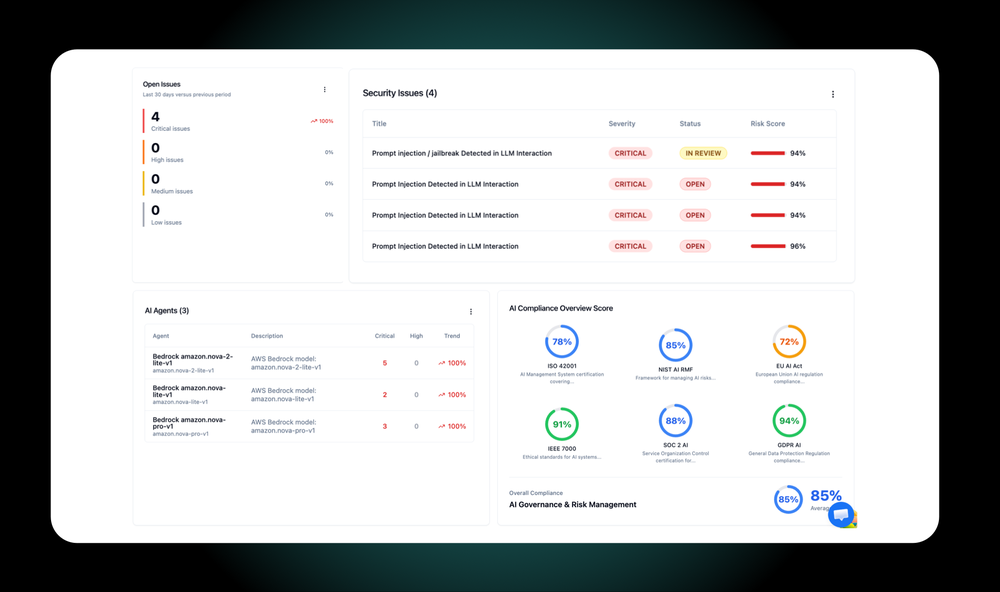The height and width of the screenshot is (592, 1000).
Task: Click the IEEE 7000 91% ring
Action: (562, 424)
